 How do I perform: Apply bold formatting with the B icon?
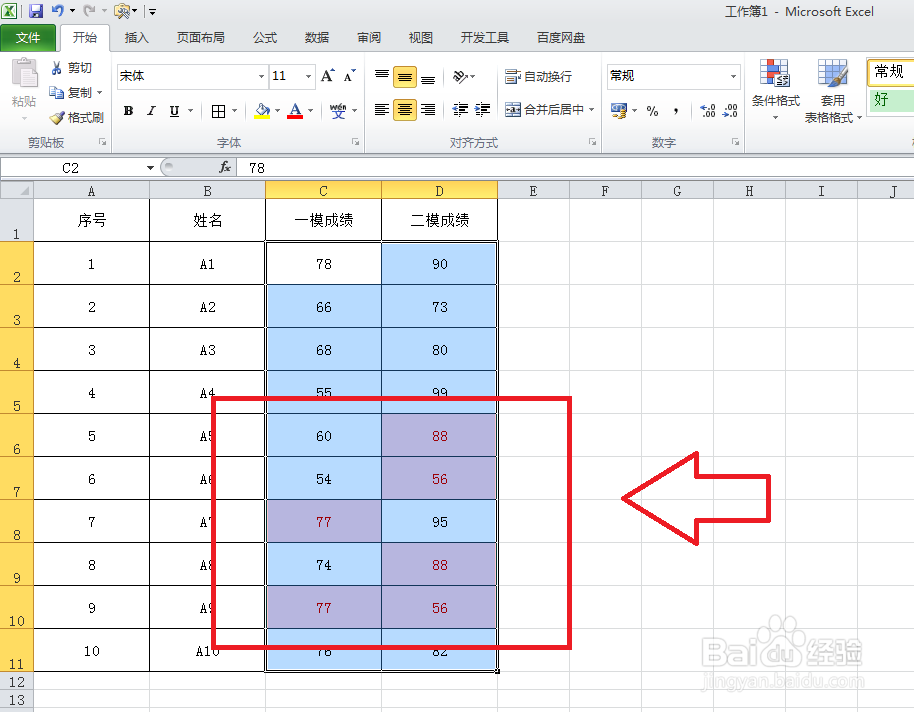[x=127, y=110]
